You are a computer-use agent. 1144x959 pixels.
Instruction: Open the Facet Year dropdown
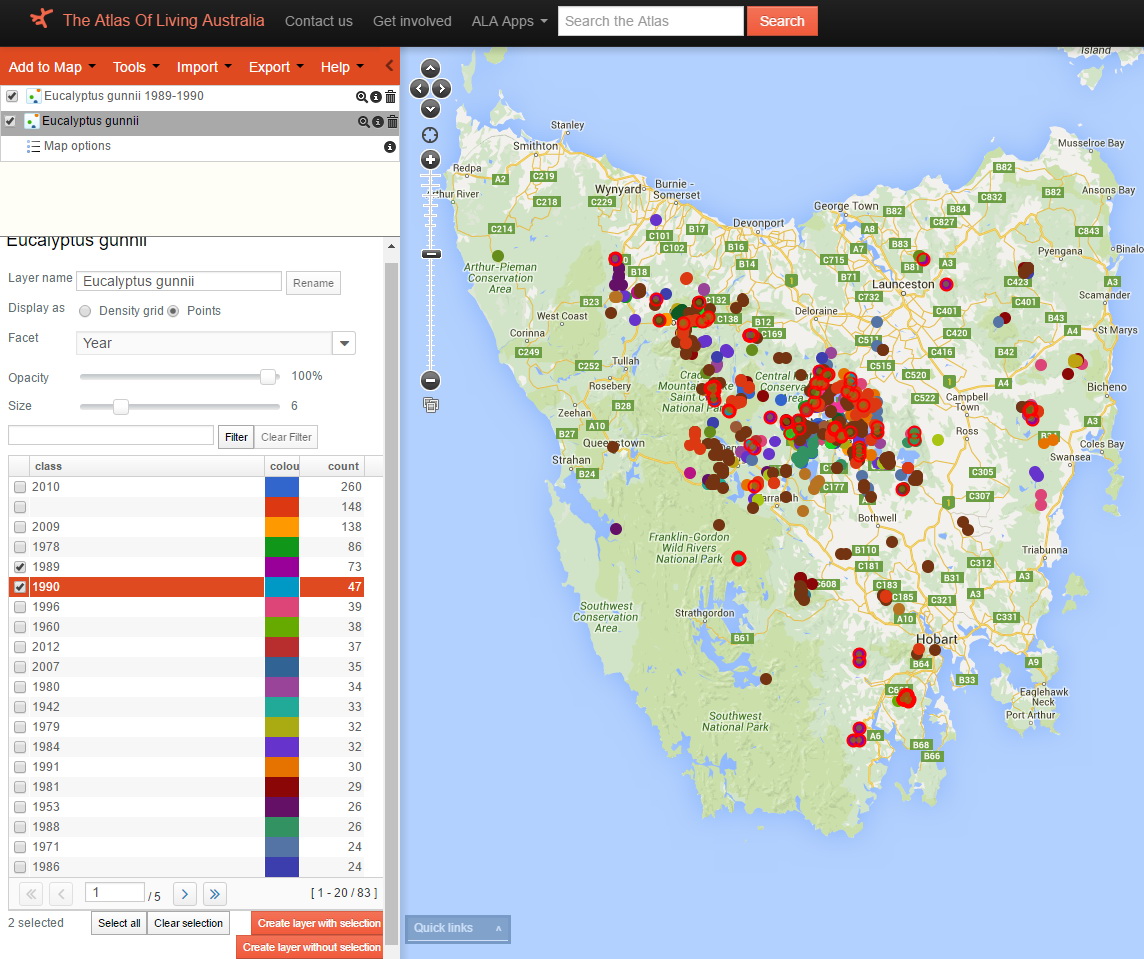pos(344,343)
